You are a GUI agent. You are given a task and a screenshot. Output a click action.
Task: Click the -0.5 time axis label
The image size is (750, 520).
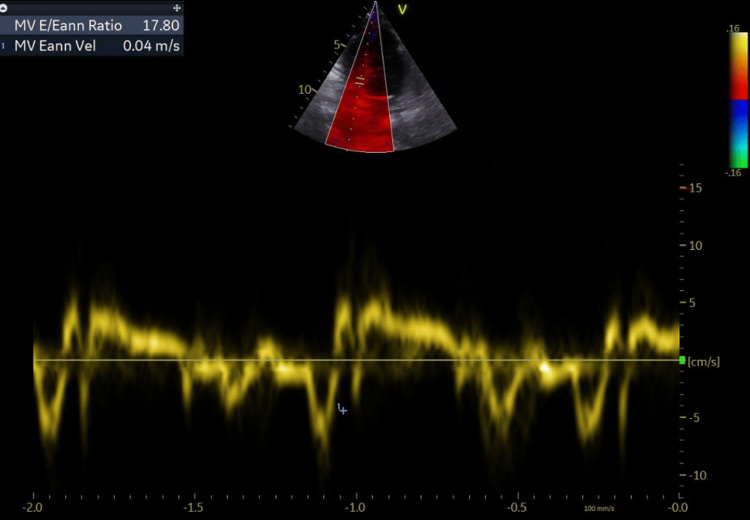(518, 508)
